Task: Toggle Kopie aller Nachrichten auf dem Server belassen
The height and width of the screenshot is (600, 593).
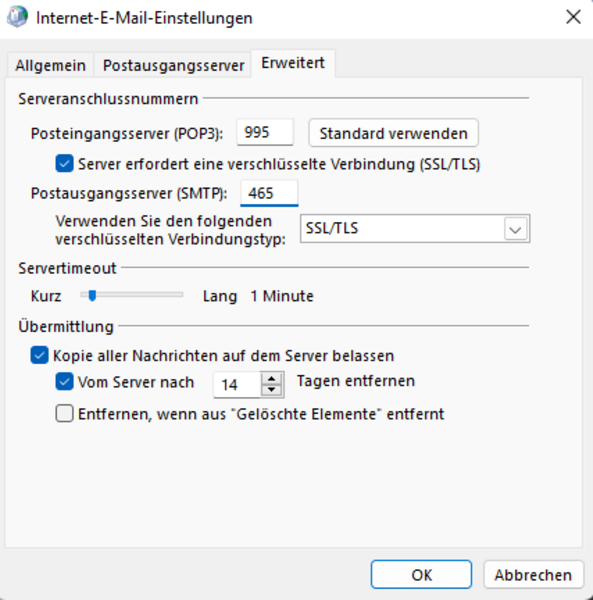Action: coord(39,355)
